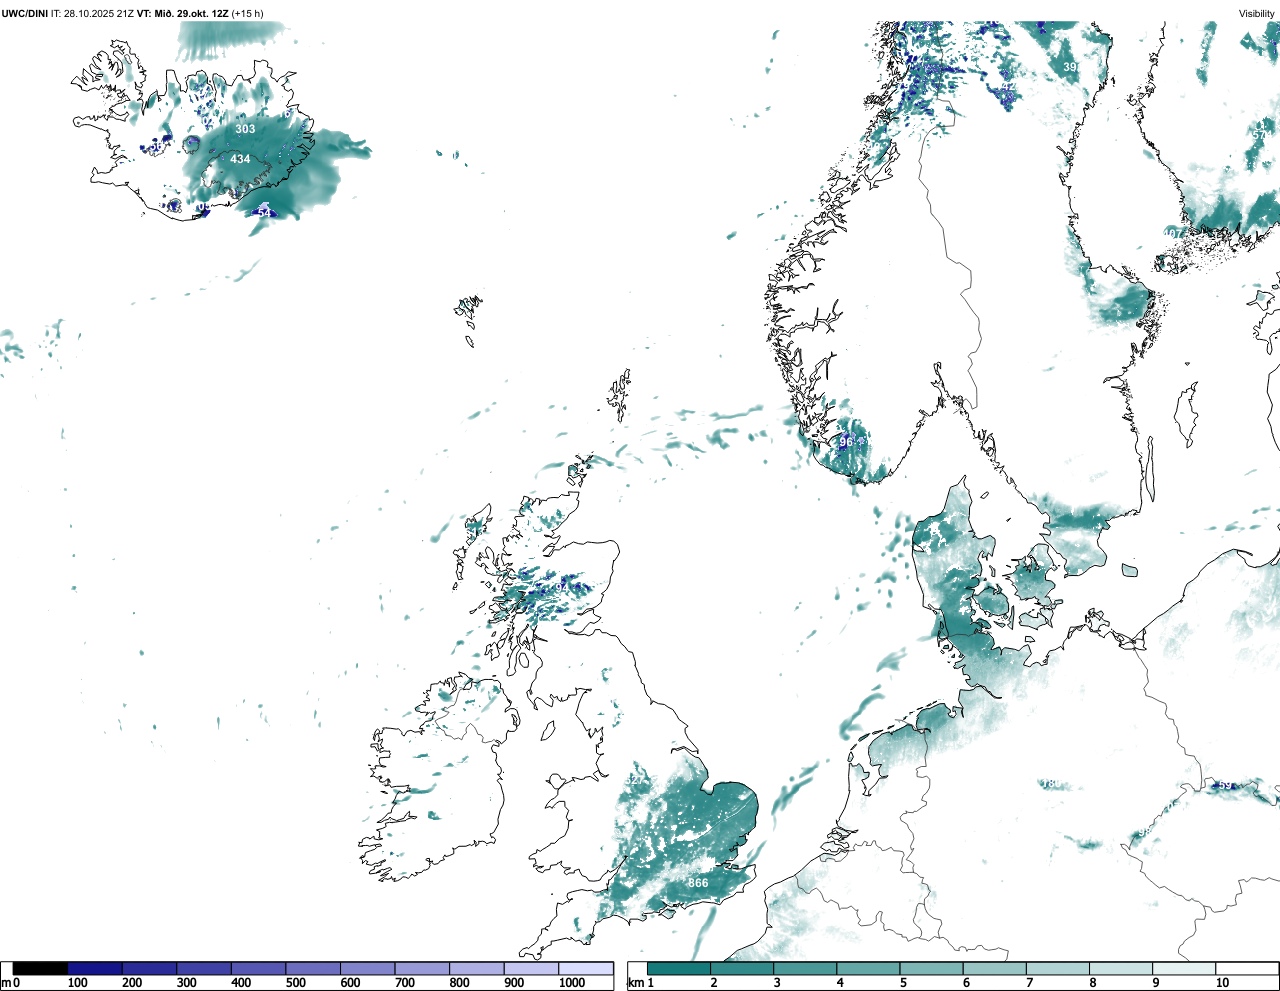Pick the 400–500 m legend swatch
The height and width of the screenshot is (991, 1280).
pyautogui.click(x=259, y=968)
